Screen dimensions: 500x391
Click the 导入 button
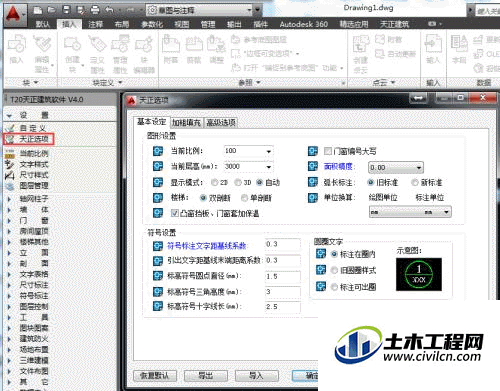[x=256, y=376]
